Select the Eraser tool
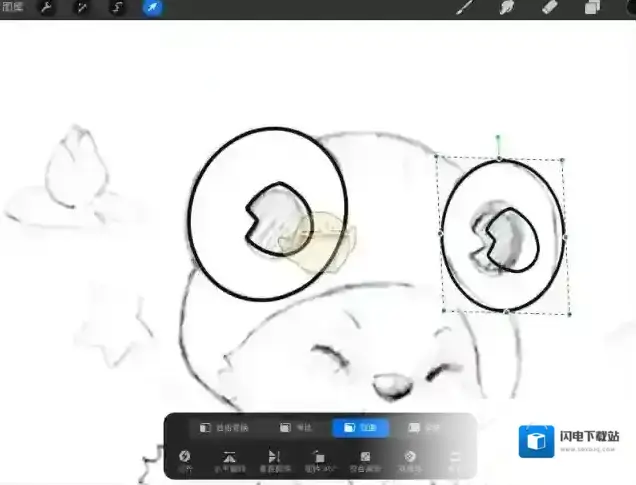 (548, 8)
